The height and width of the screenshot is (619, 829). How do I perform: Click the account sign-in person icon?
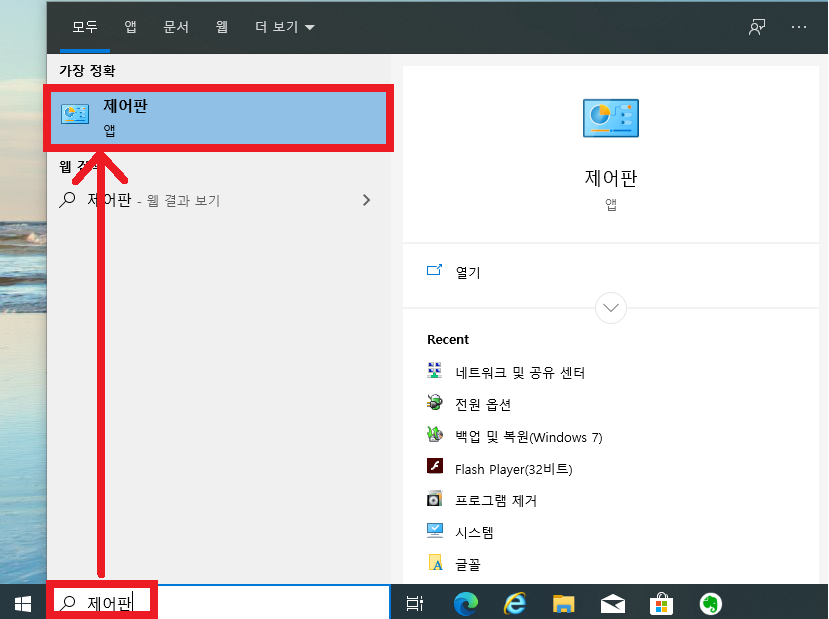[757, 27]
